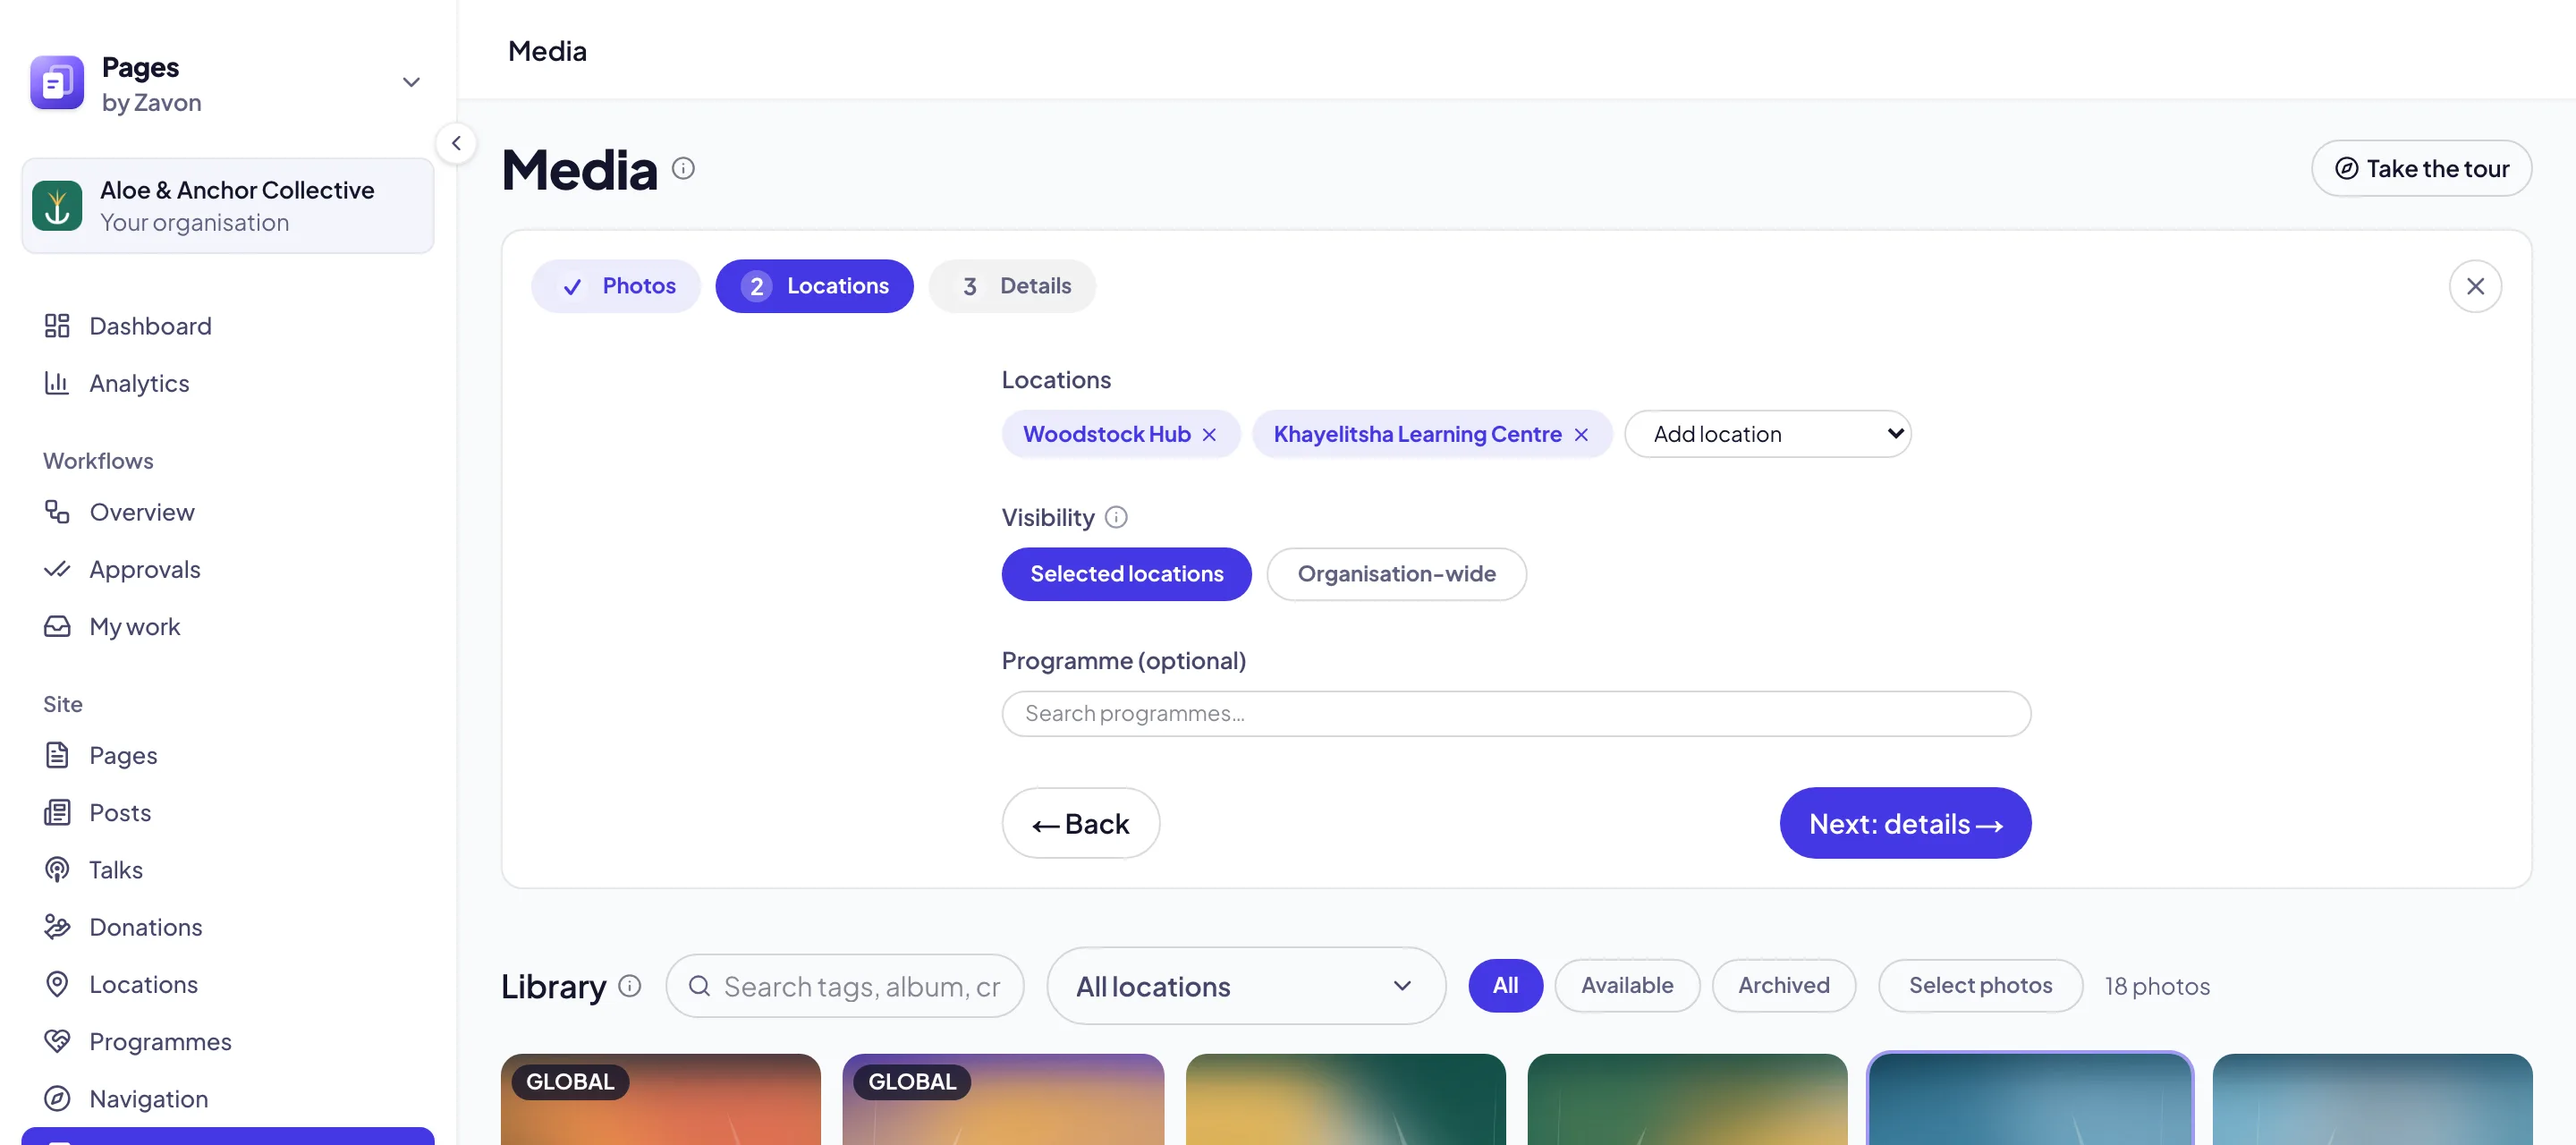Screen dimensions: 2576x1145
Task: Switch to the Details step tab
Action: [1012, 286]
